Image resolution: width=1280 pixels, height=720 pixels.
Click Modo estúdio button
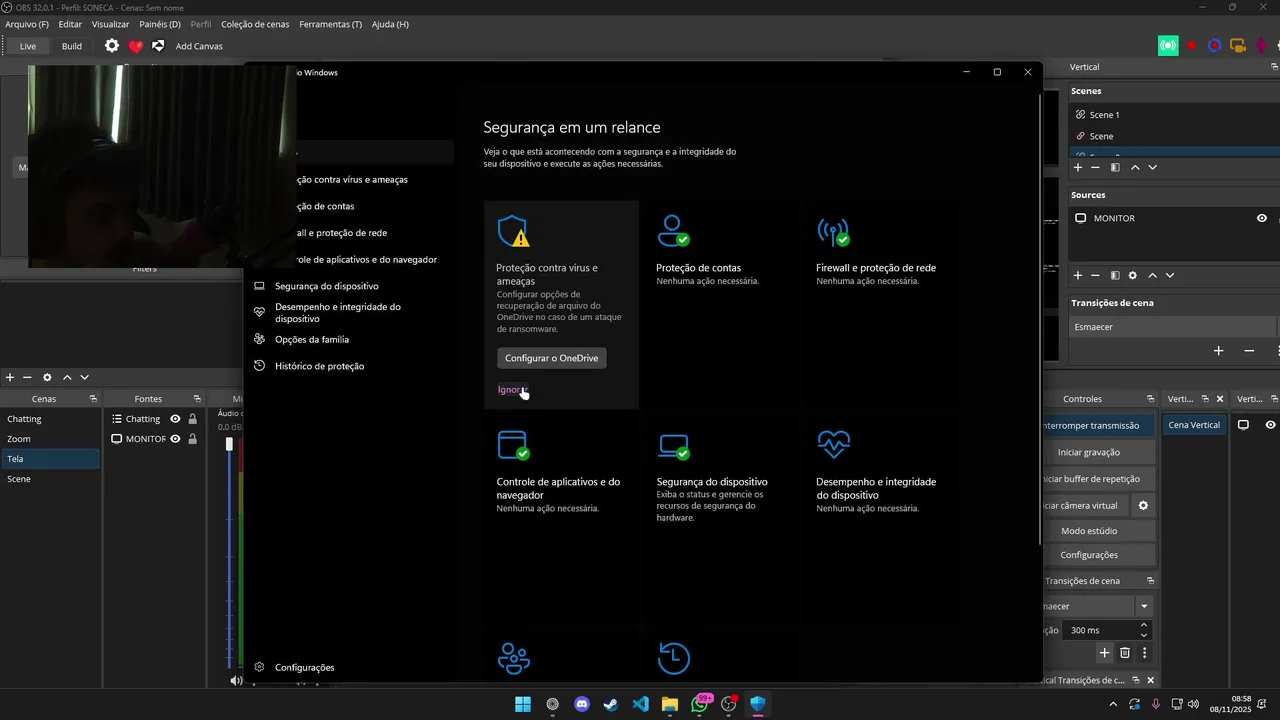tap(1089, 531)
